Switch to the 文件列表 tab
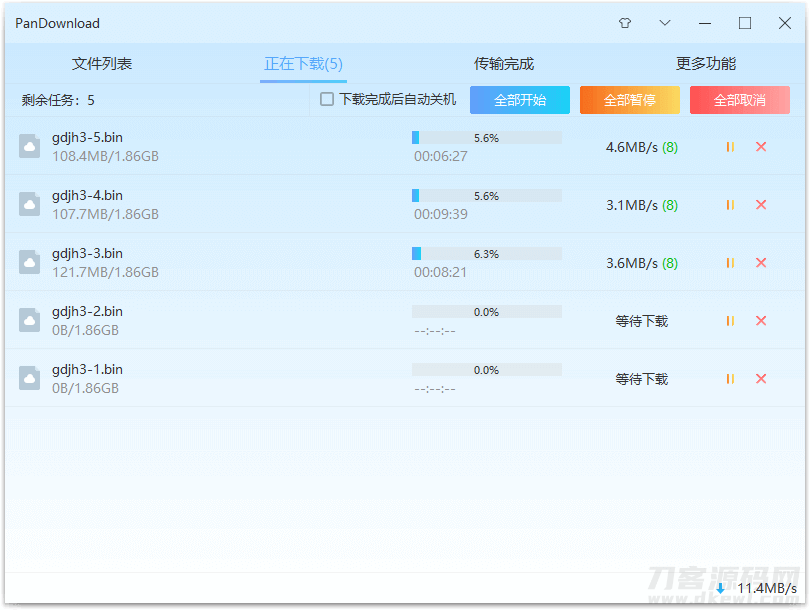Image resolution: width=810 pixels, height=610 pixels. point(102,64)
